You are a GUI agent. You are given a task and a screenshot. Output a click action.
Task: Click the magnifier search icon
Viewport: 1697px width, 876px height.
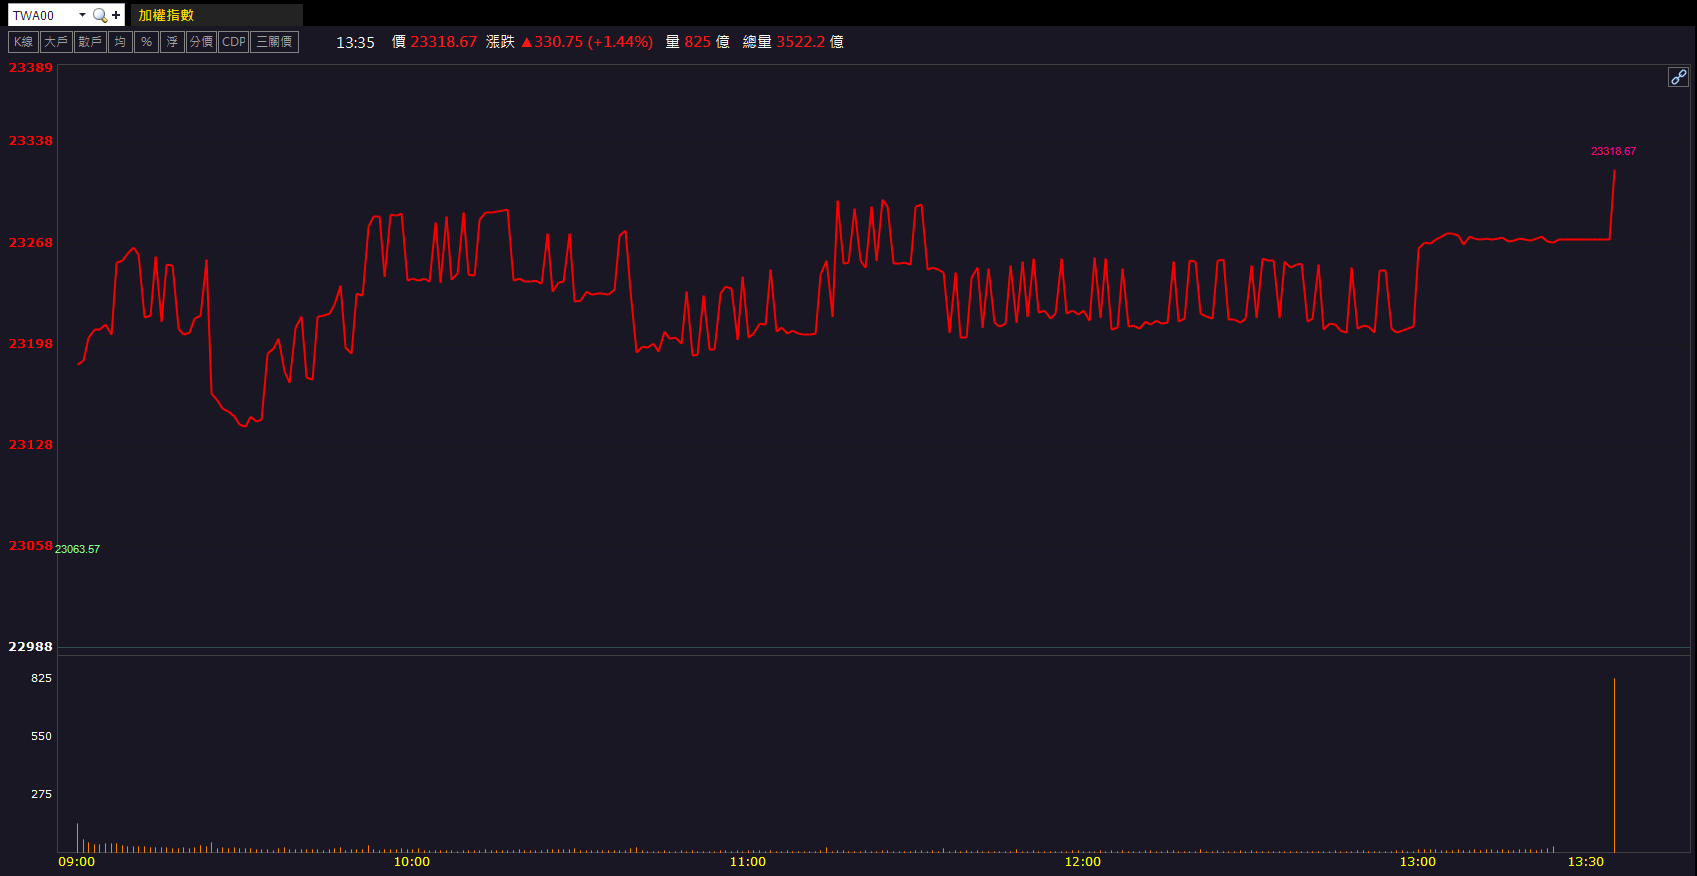(99, 15)
